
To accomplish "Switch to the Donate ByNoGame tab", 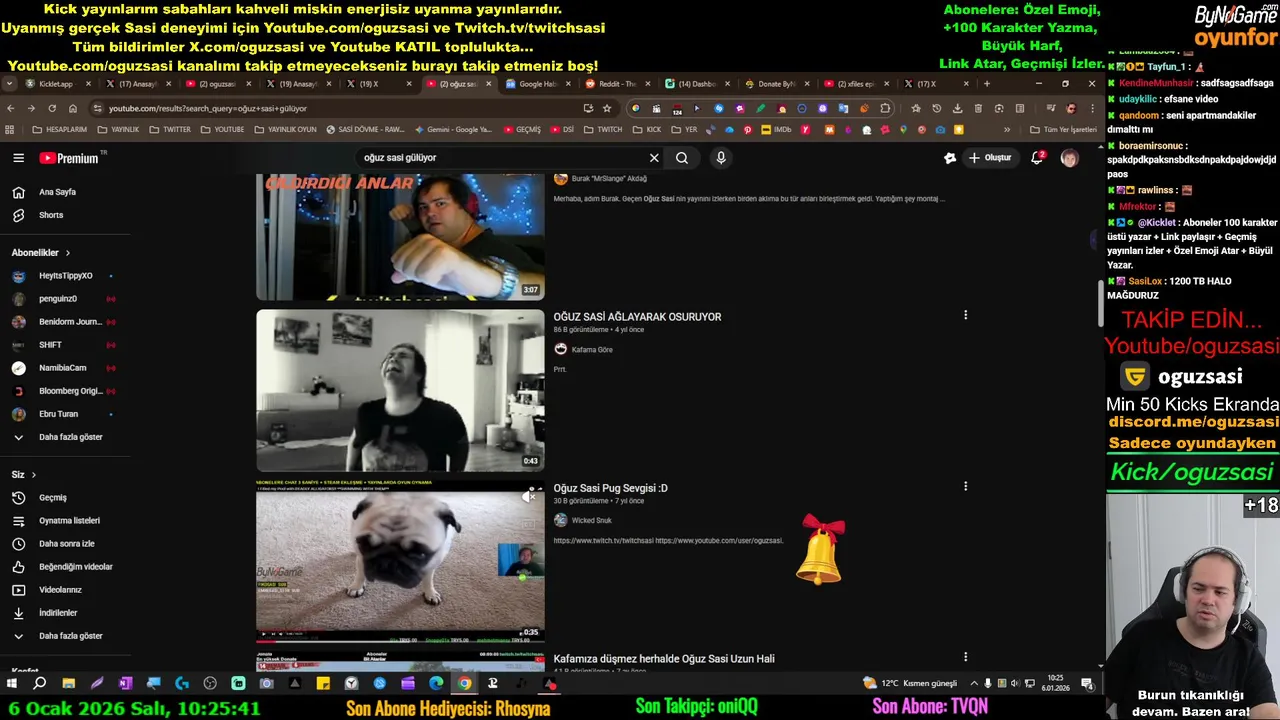I will point(777,84).
